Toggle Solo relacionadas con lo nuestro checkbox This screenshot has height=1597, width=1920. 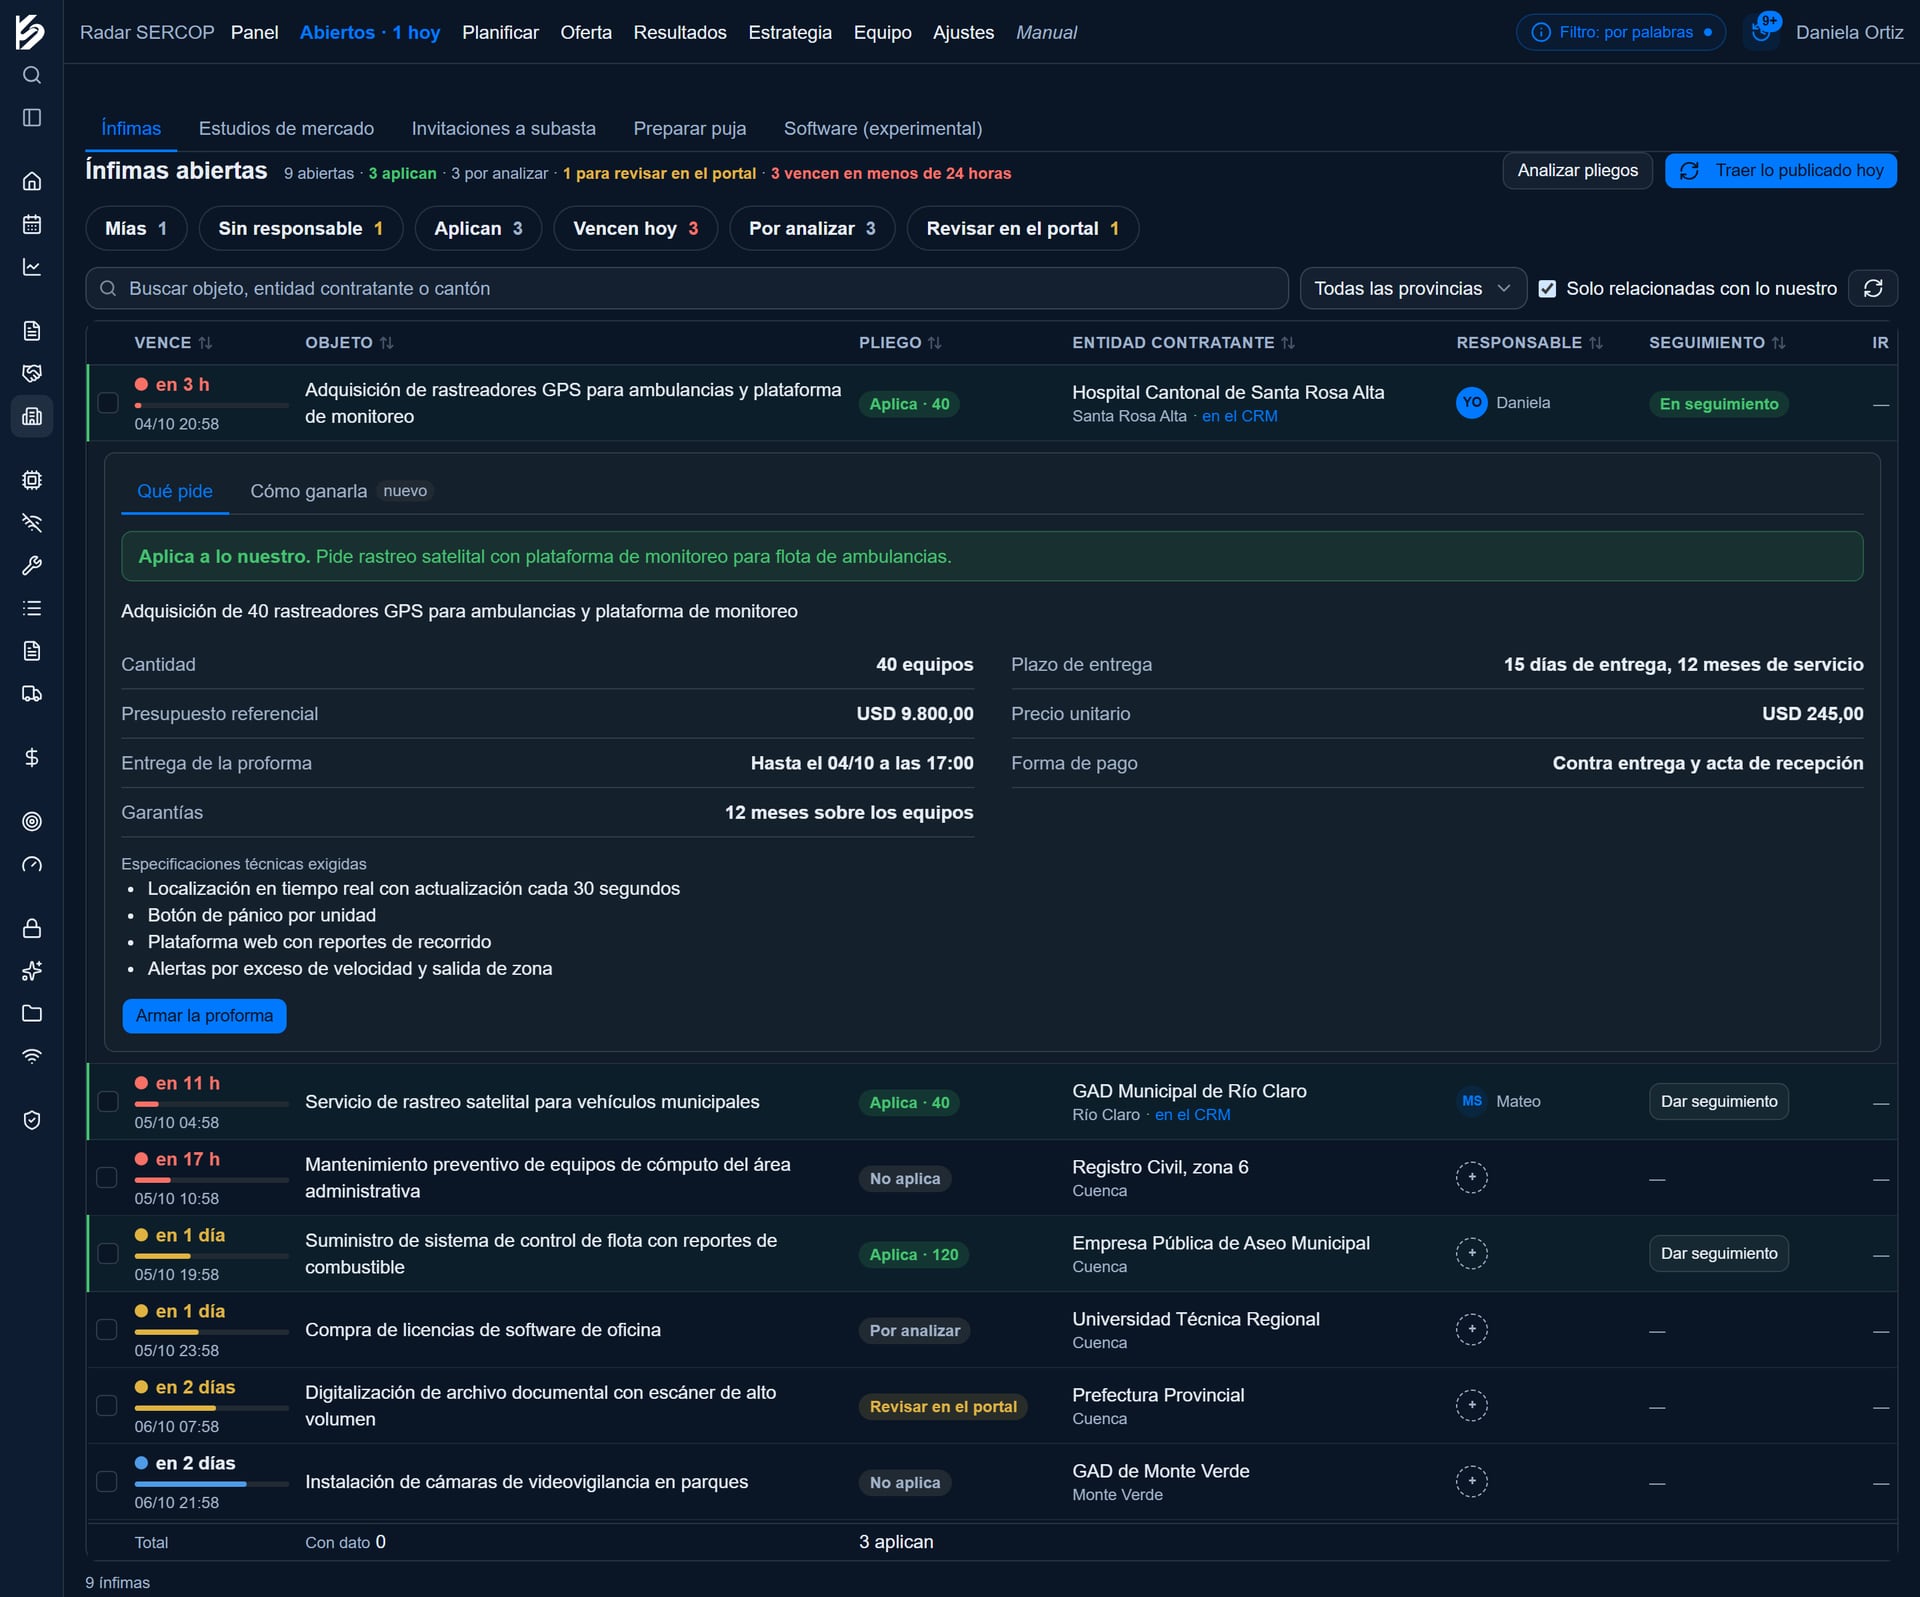tap(1547, 289)
